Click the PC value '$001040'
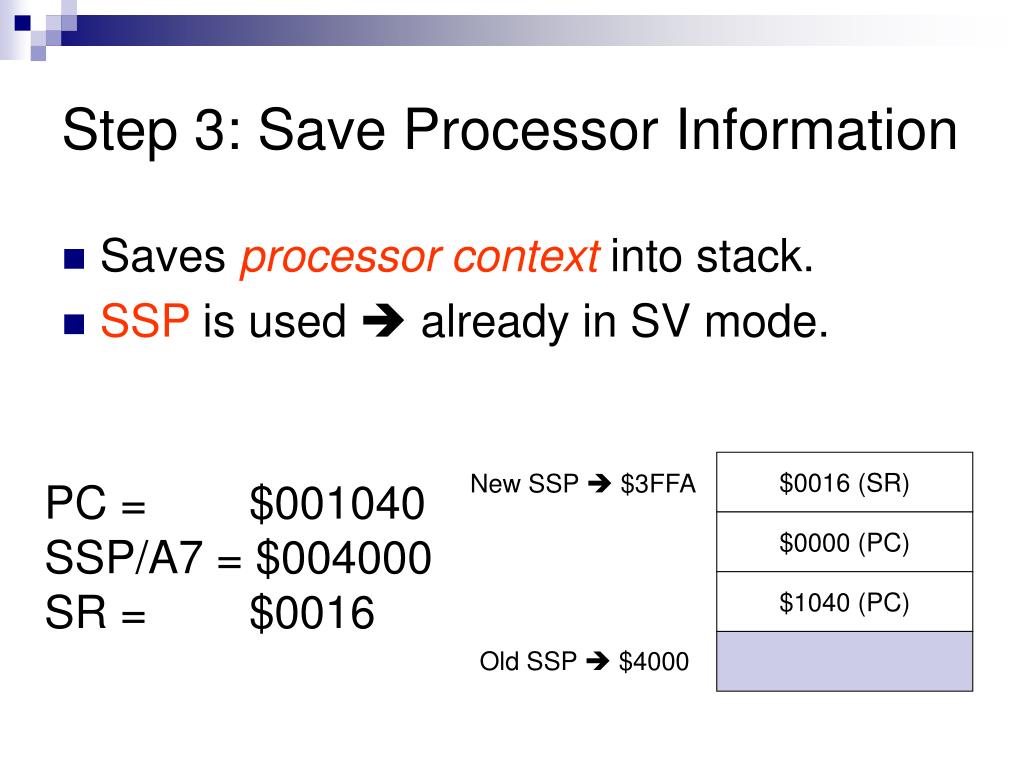This screenshot has height=768, width=1024. point(337,504)
